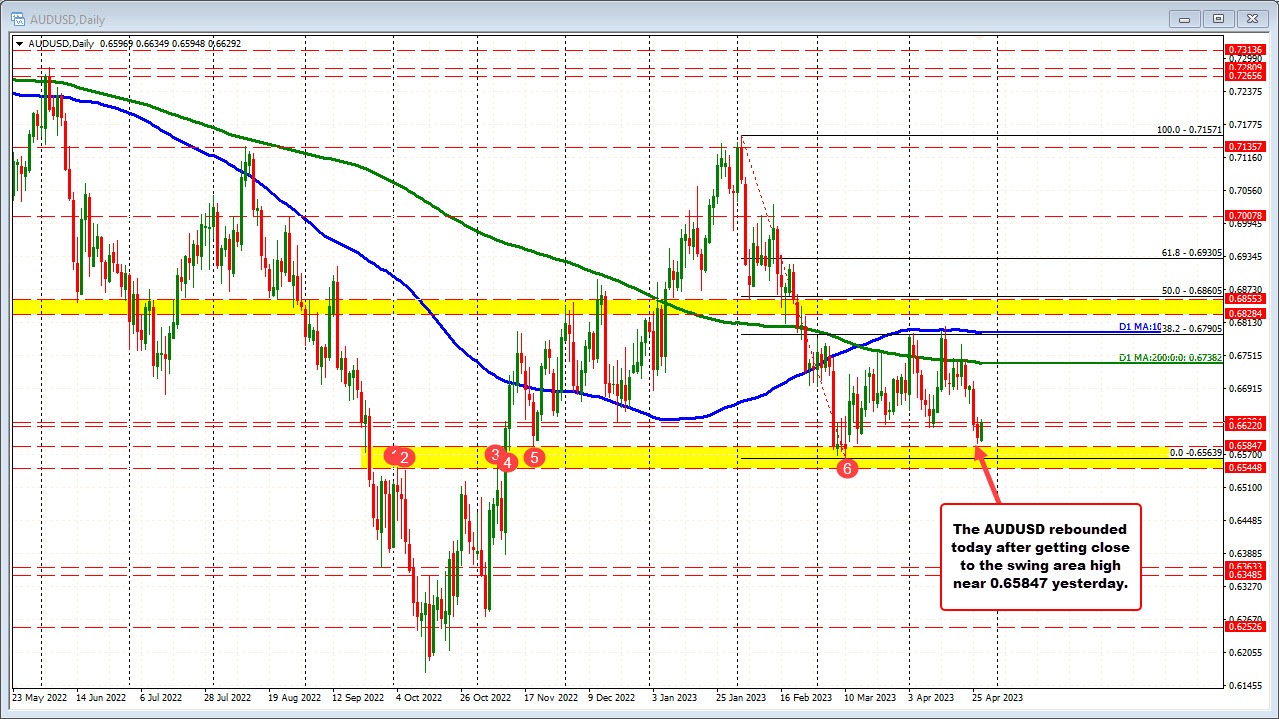Click the green 'D1 MA:200:0:0: 0.67382' label
The image size is (1279, 719).
point(1170,357)
